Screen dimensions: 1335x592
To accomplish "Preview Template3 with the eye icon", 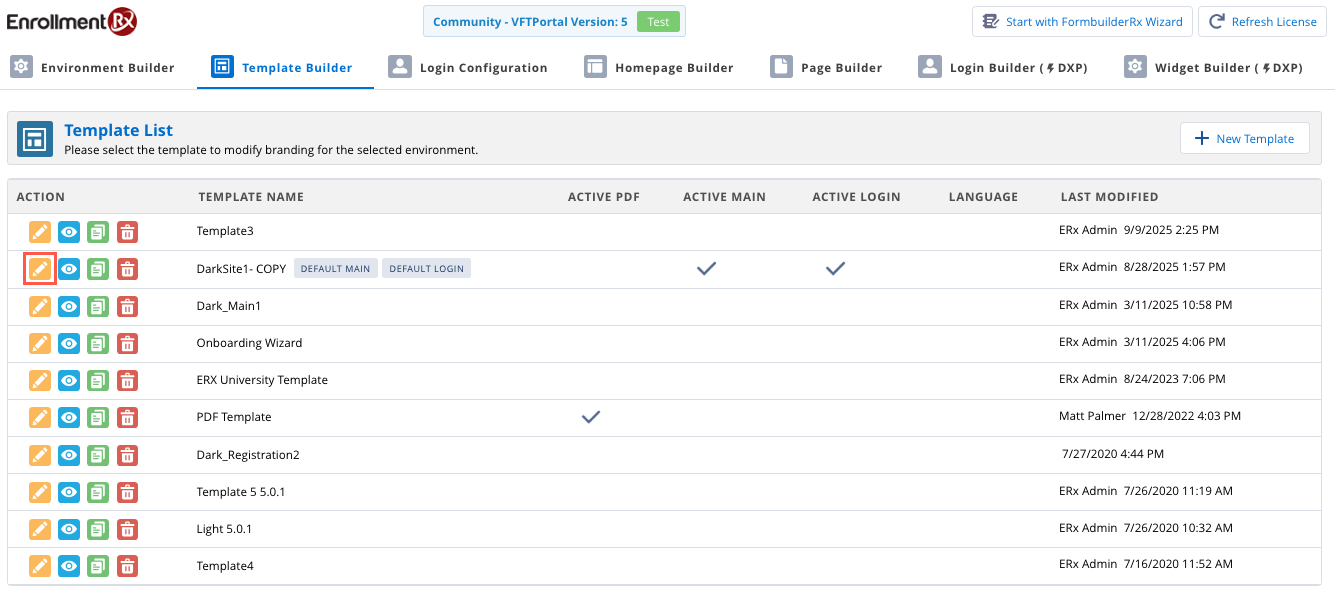I will (68, 232).
